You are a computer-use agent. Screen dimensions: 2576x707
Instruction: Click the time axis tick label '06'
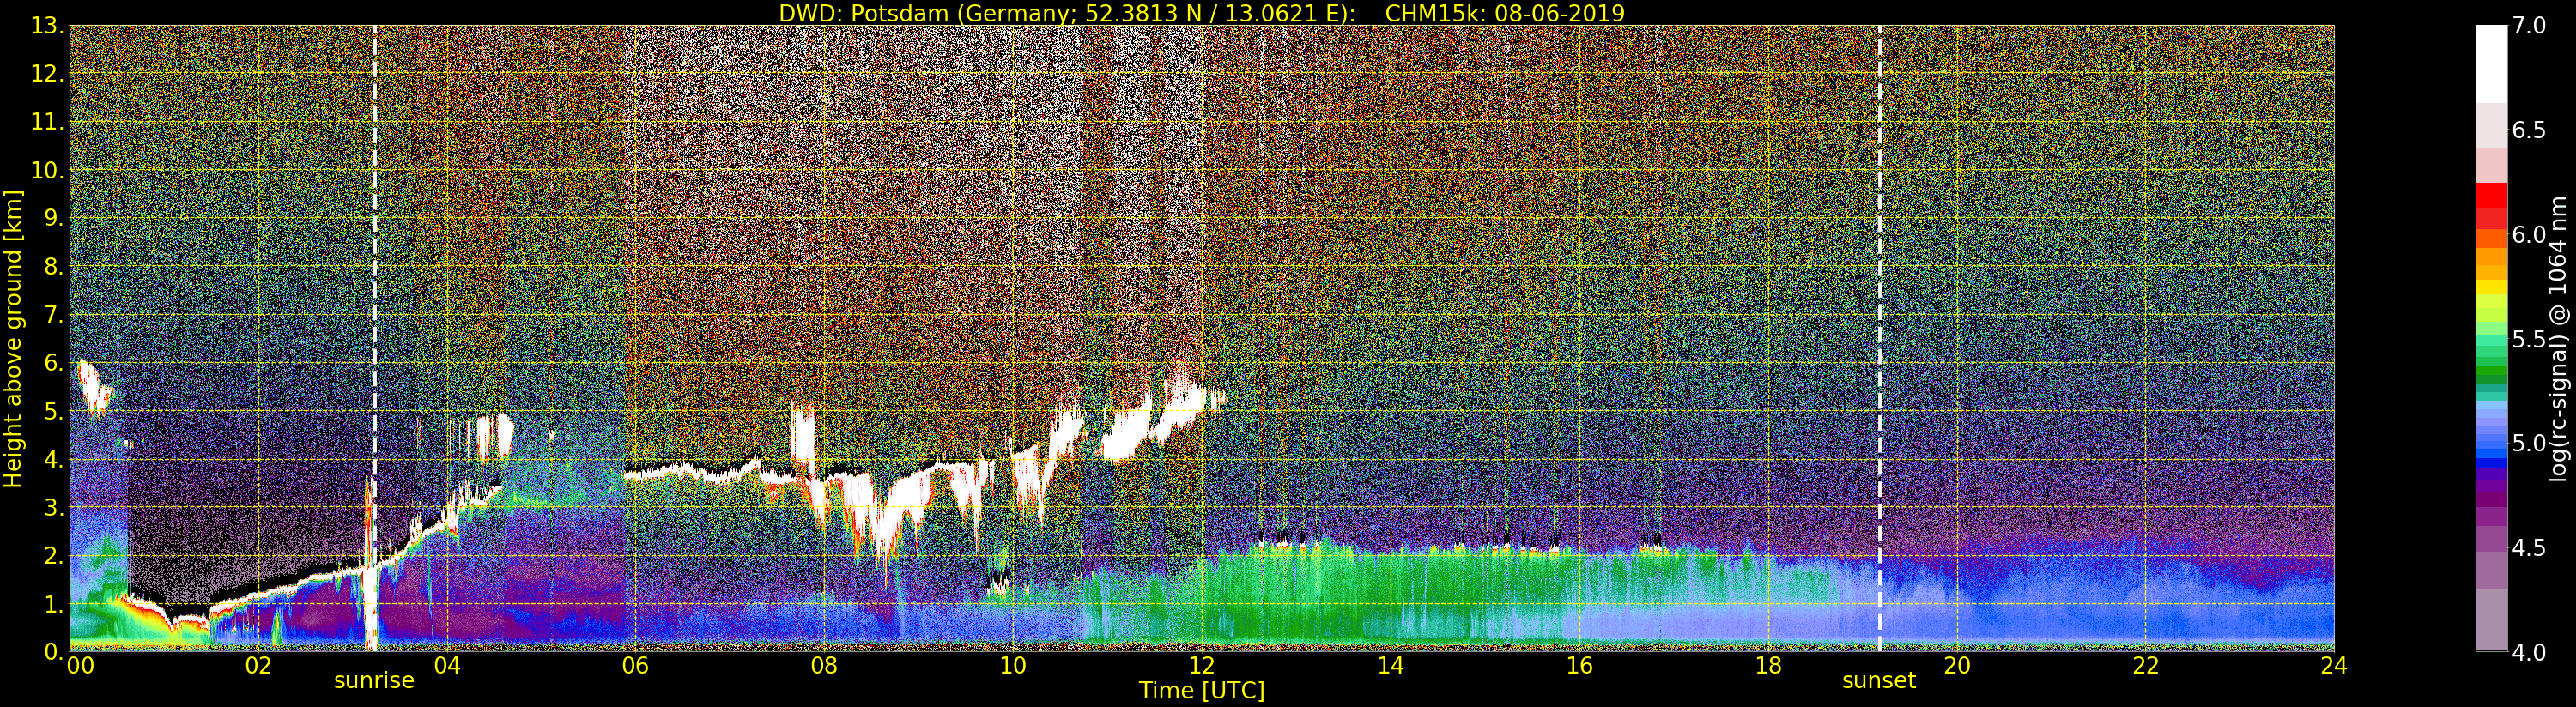pos(635,666)
